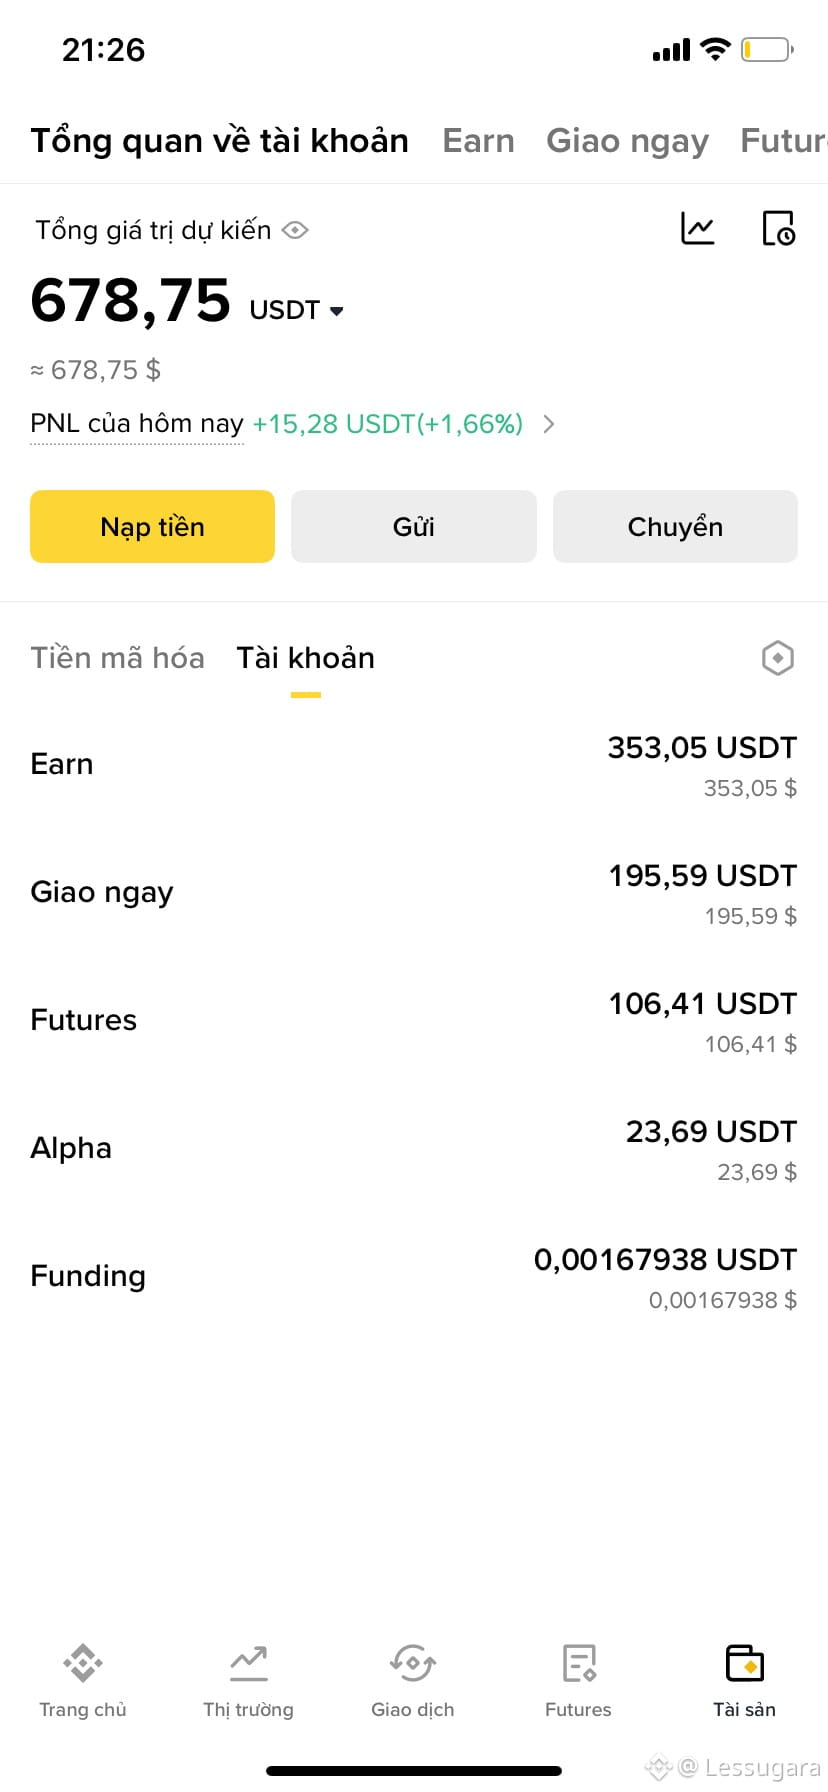Switch to the Earn top tab
Screen dimensions: 828x1792
(x=478, y=141)
